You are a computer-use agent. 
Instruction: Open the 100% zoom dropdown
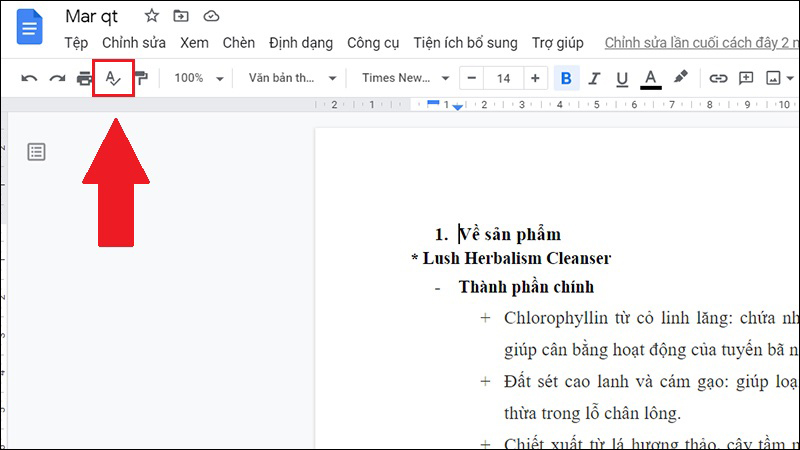(198, 78)
